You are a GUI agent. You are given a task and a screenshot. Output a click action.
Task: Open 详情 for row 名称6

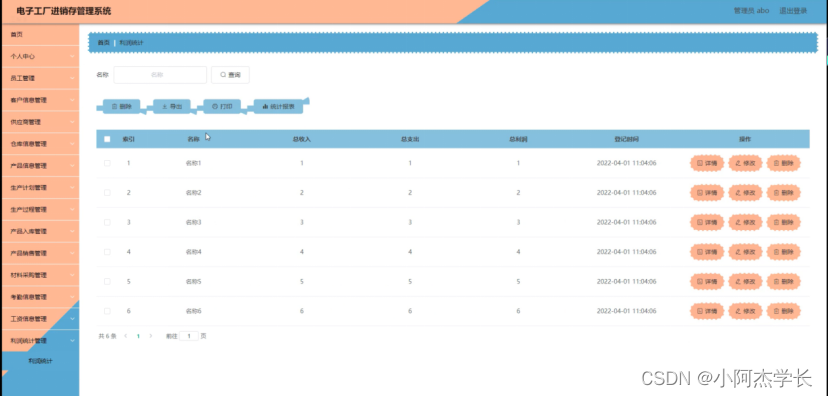(707, 311)
